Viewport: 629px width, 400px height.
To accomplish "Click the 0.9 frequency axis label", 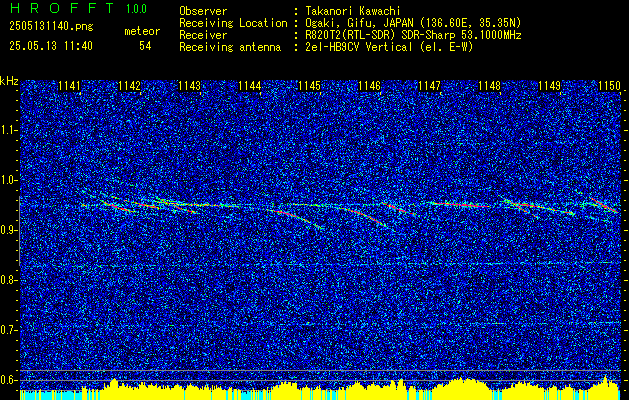I will click(x=9, y=230).
